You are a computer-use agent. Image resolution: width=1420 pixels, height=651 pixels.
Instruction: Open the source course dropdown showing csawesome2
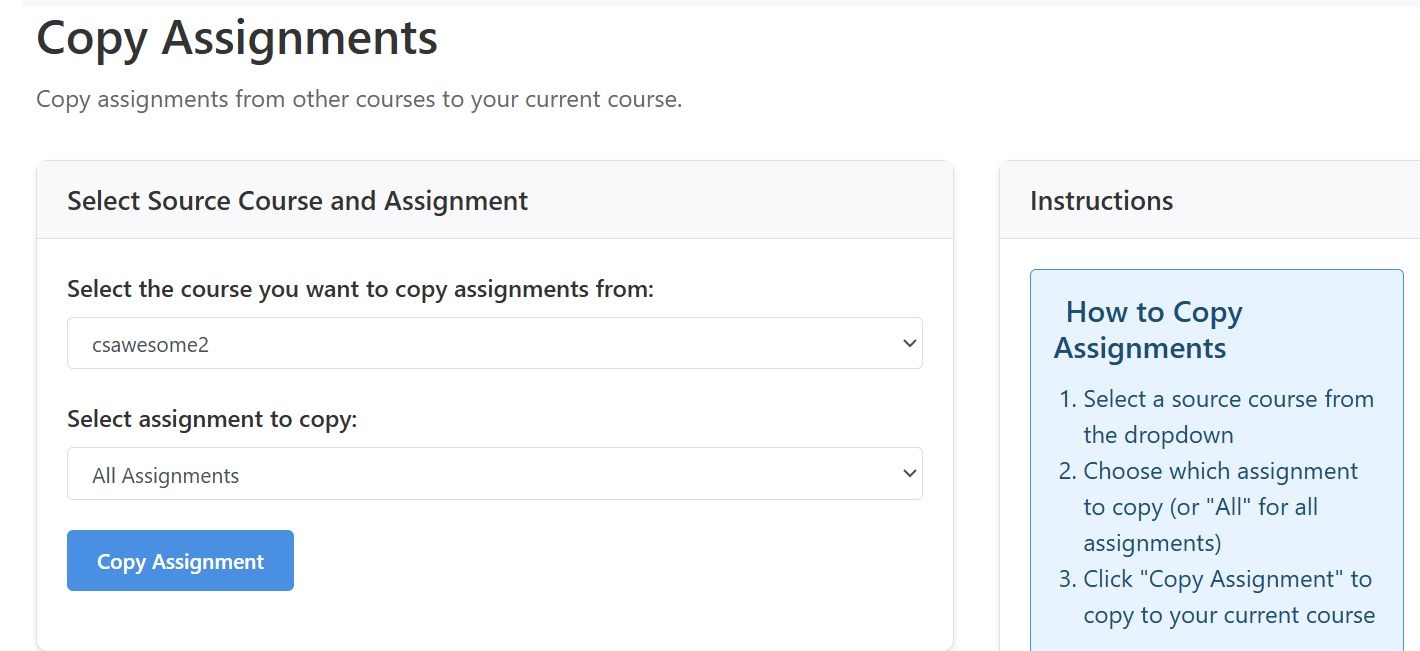(x=494, y=344)
